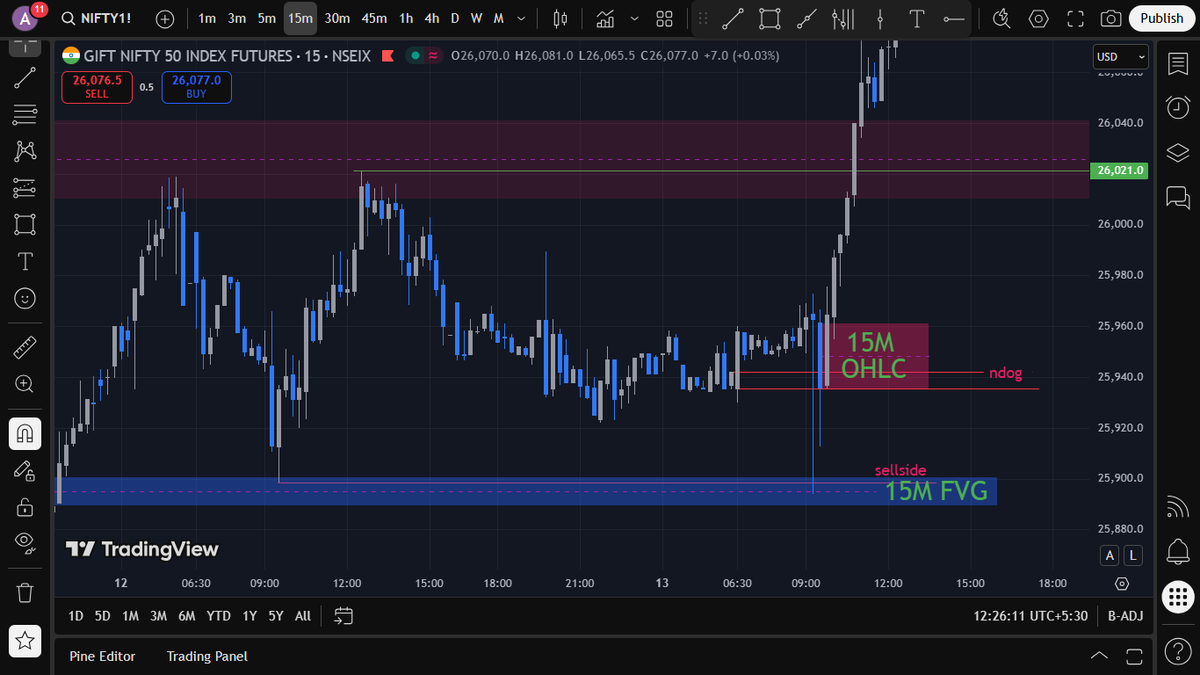Select the vertical line tool in favorites toolbar
The width and height of the screenshot is (1200, 675).
pos(880,19)
